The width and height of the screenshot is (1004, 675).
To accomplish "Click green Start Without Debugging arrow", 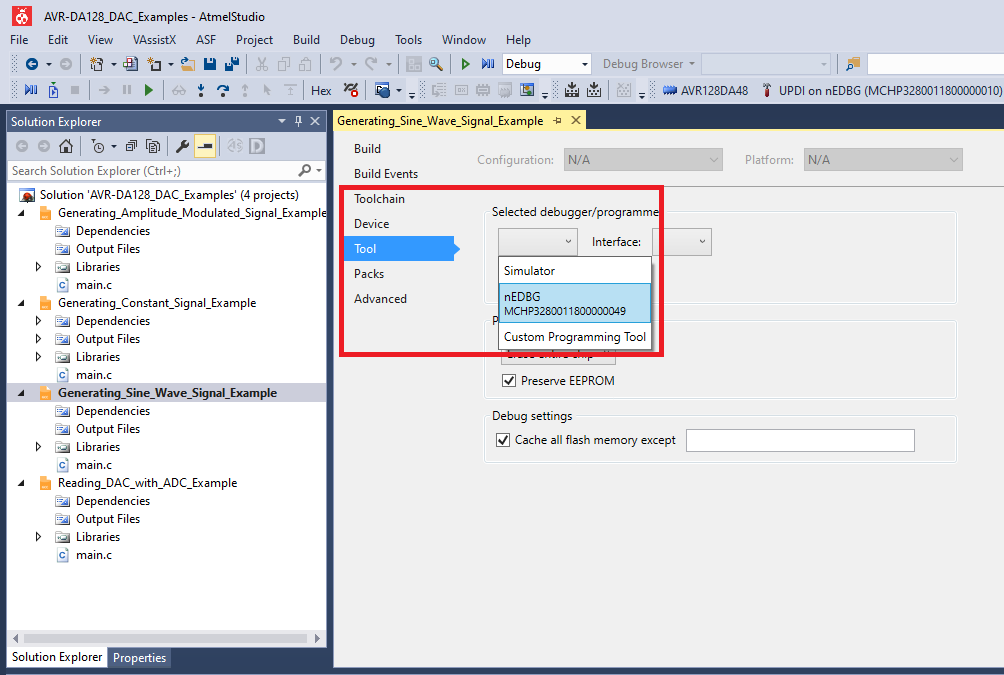I will (466, 64).
